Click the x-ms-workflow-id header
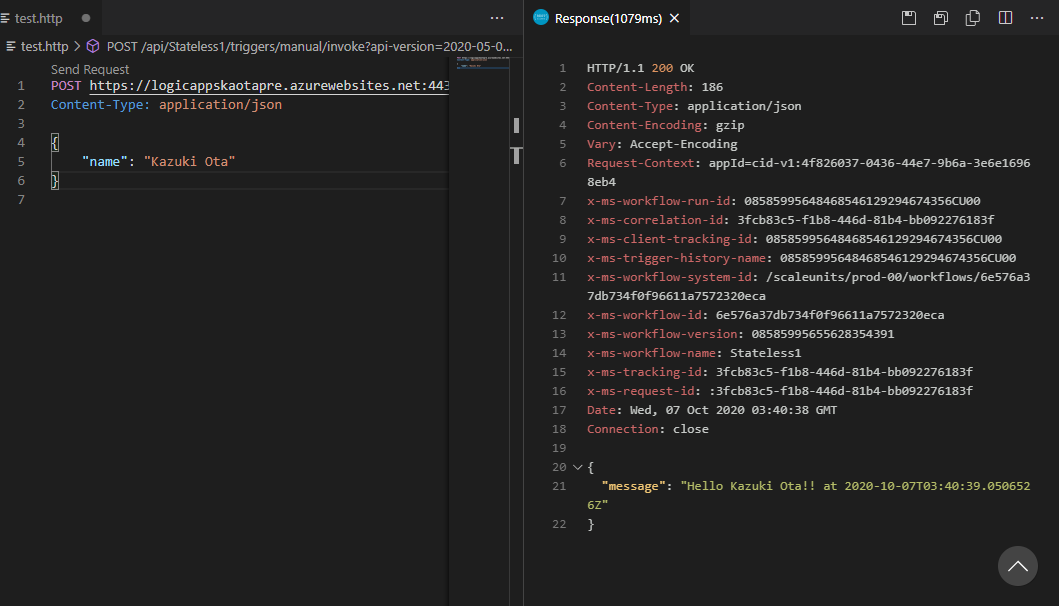The image size is (1059, 606). [765, 315]
